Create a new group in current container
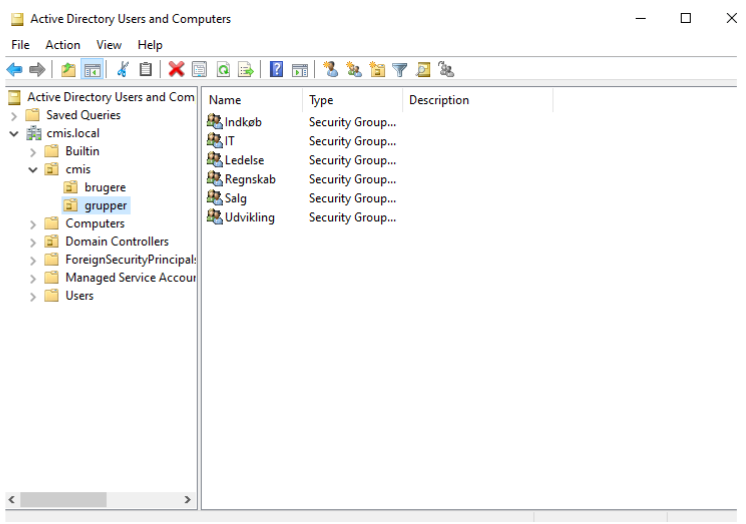 click(353, 69)
